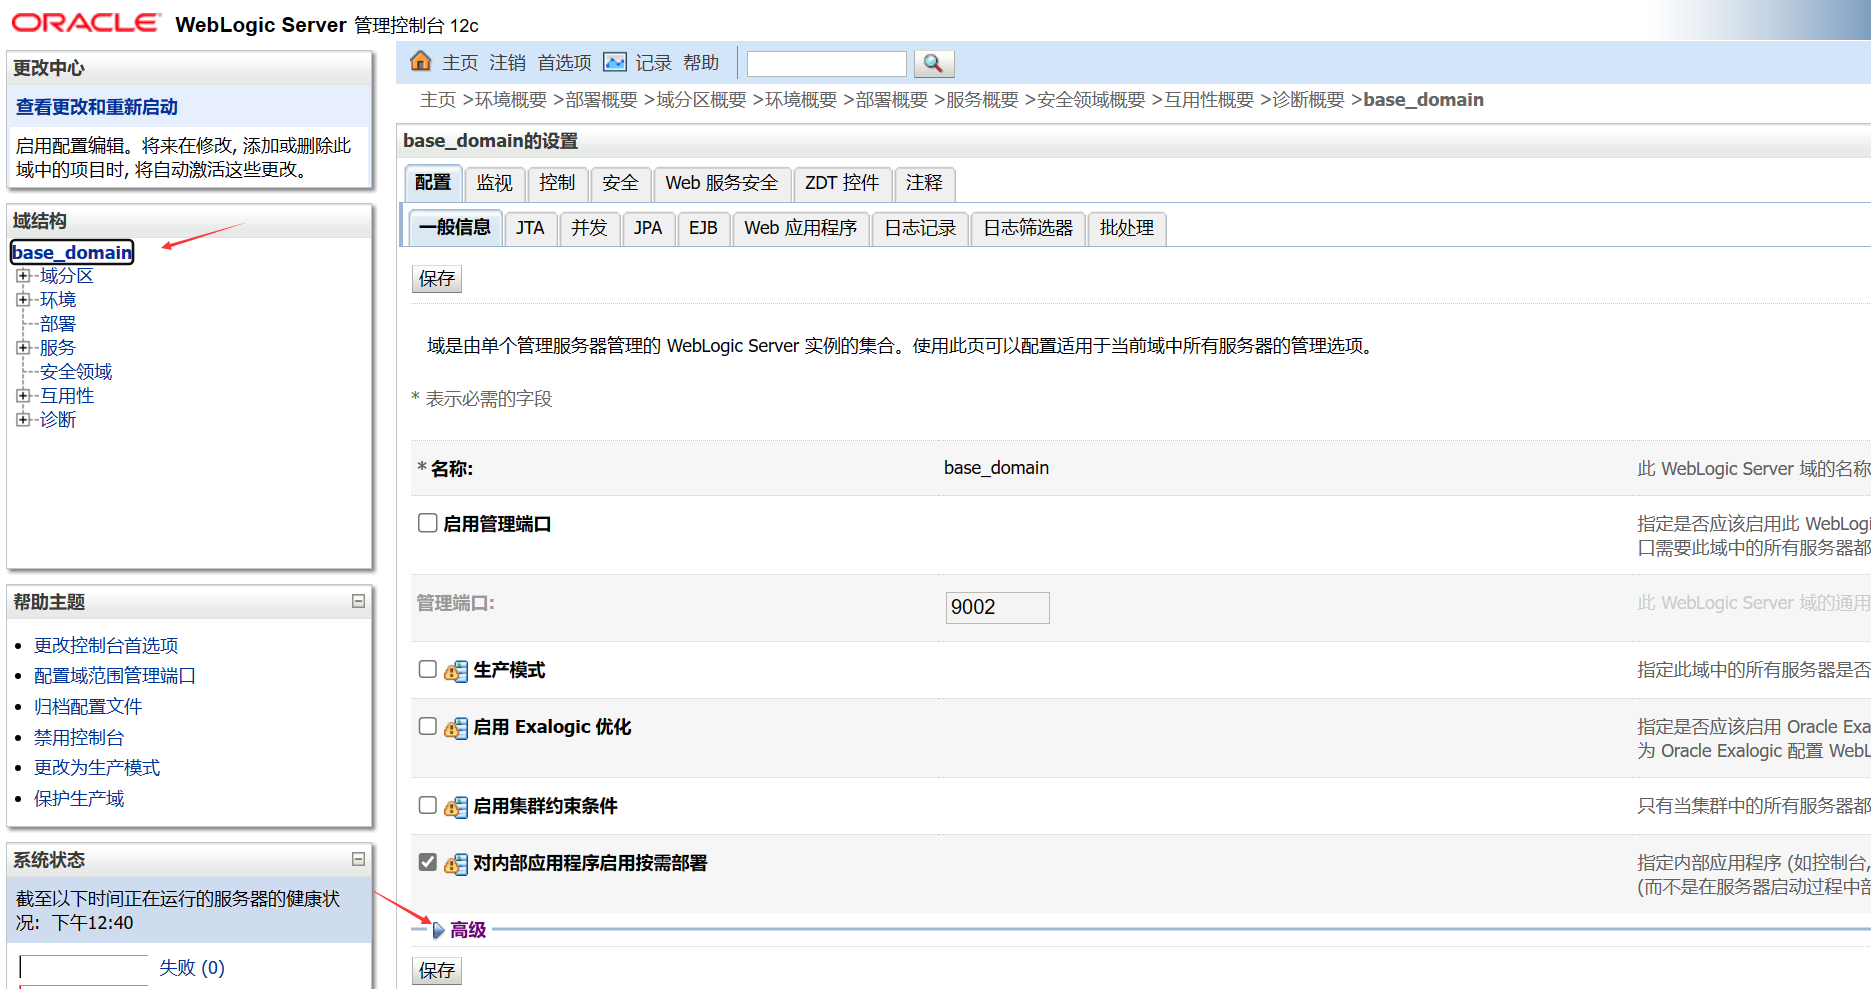Click 安全领域概要 in the breadcrumb
Screen dimensions: 1871x989
[x=1091, y=100]
